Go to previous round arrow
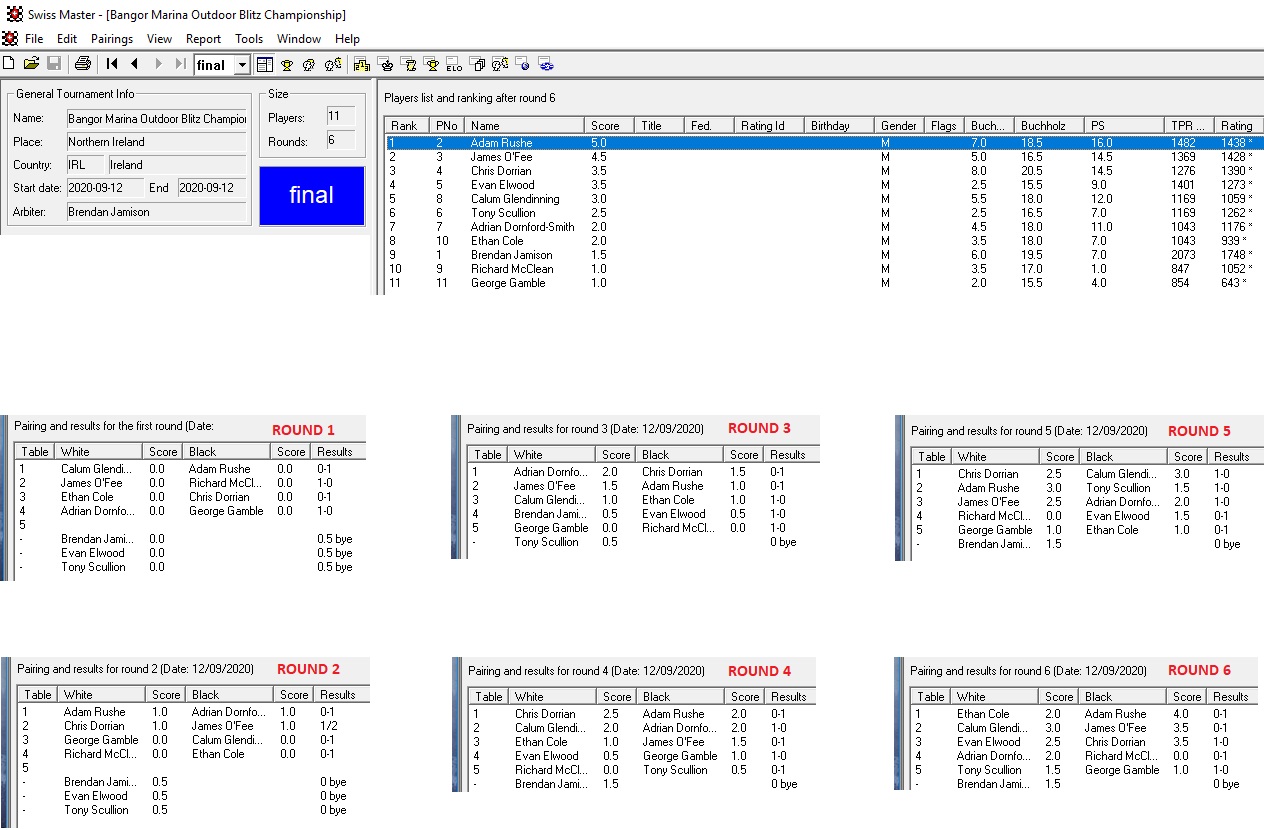The height and width of the screenshot is (830, 1264). point(134,64)
